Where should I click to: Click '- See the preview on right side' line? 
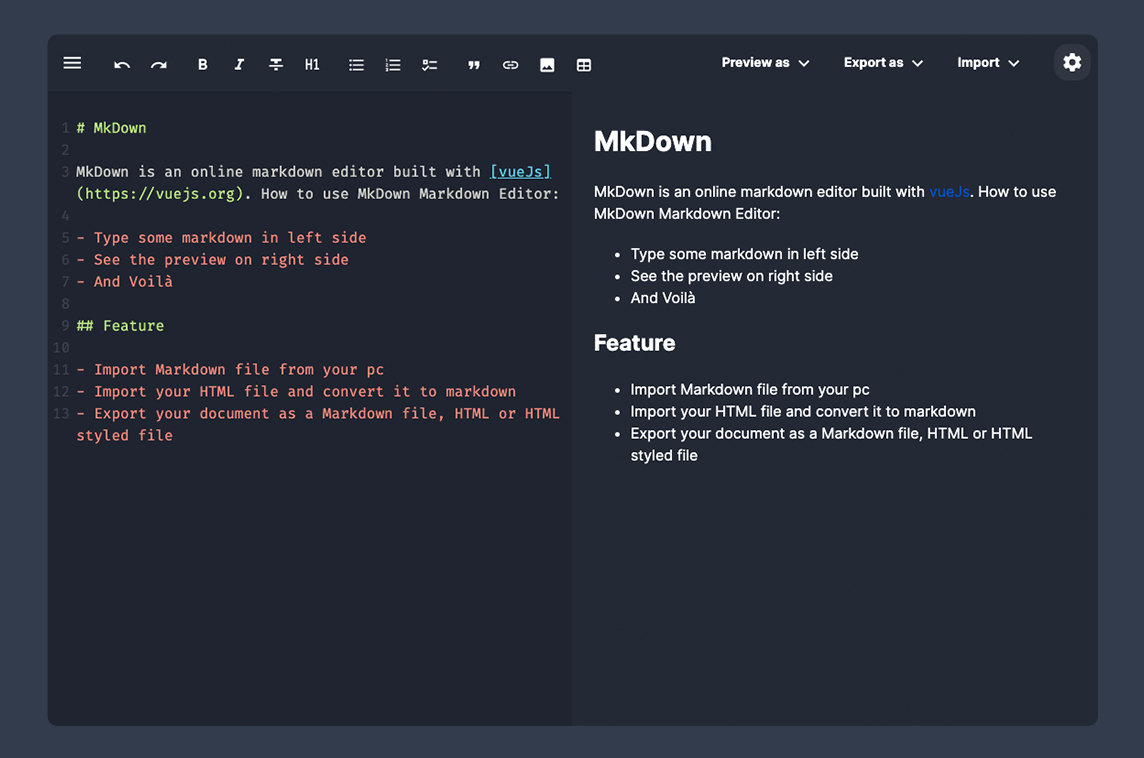point(212,260)
